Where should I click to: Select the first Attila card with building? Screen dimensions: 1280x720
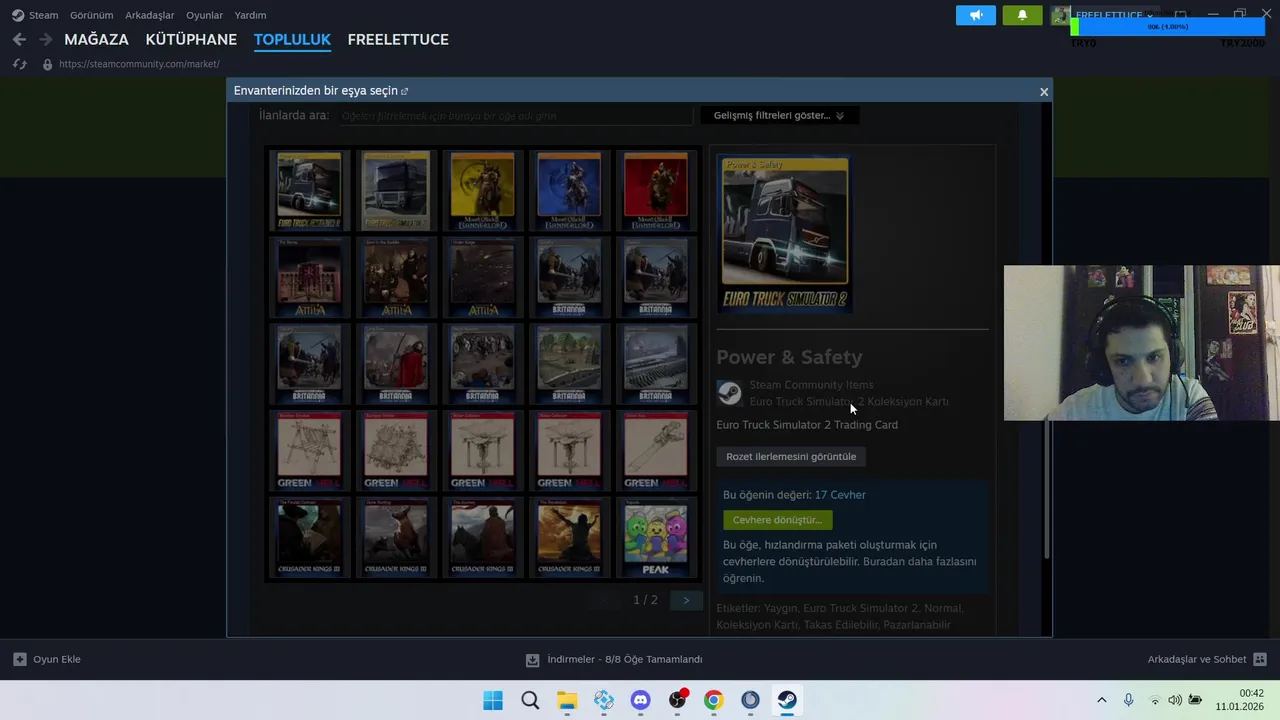coord(309,277)
